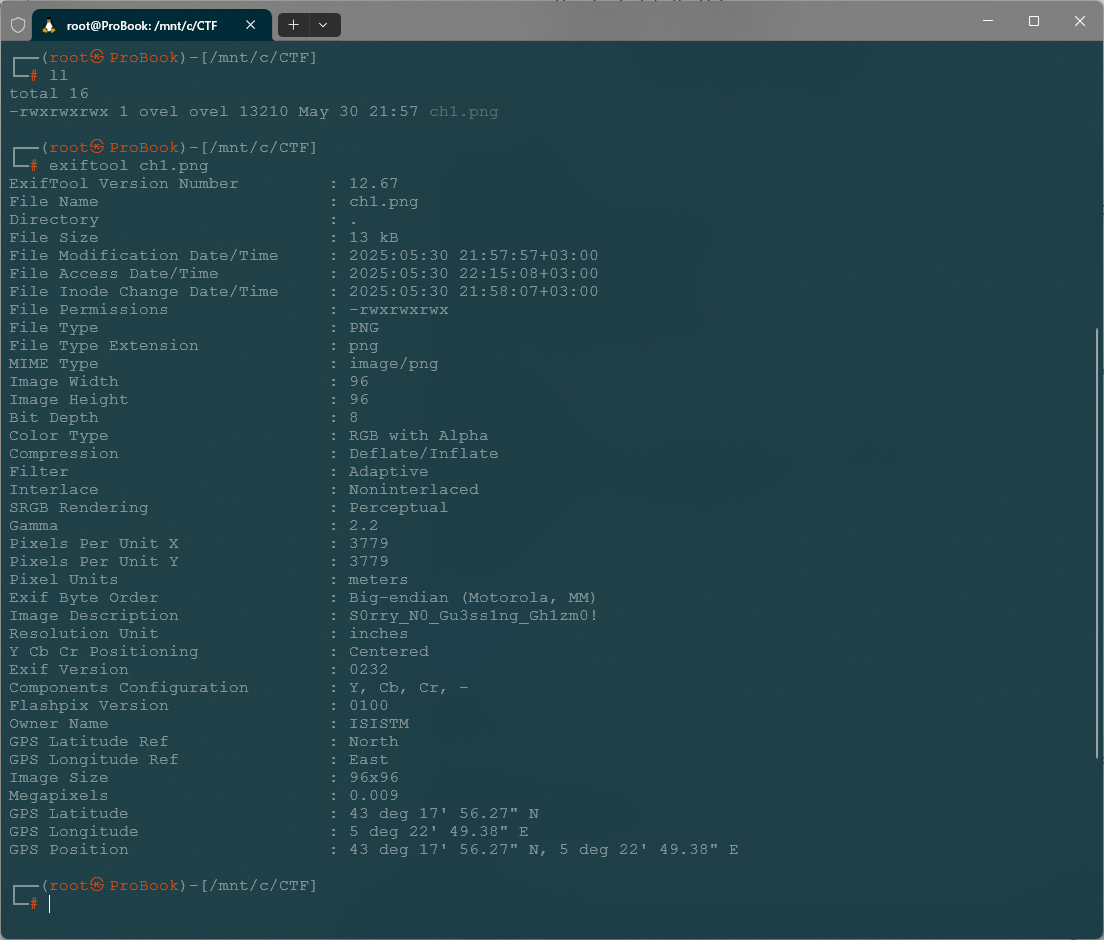Click the Gamma value 2.2

(x=364, y=525)
